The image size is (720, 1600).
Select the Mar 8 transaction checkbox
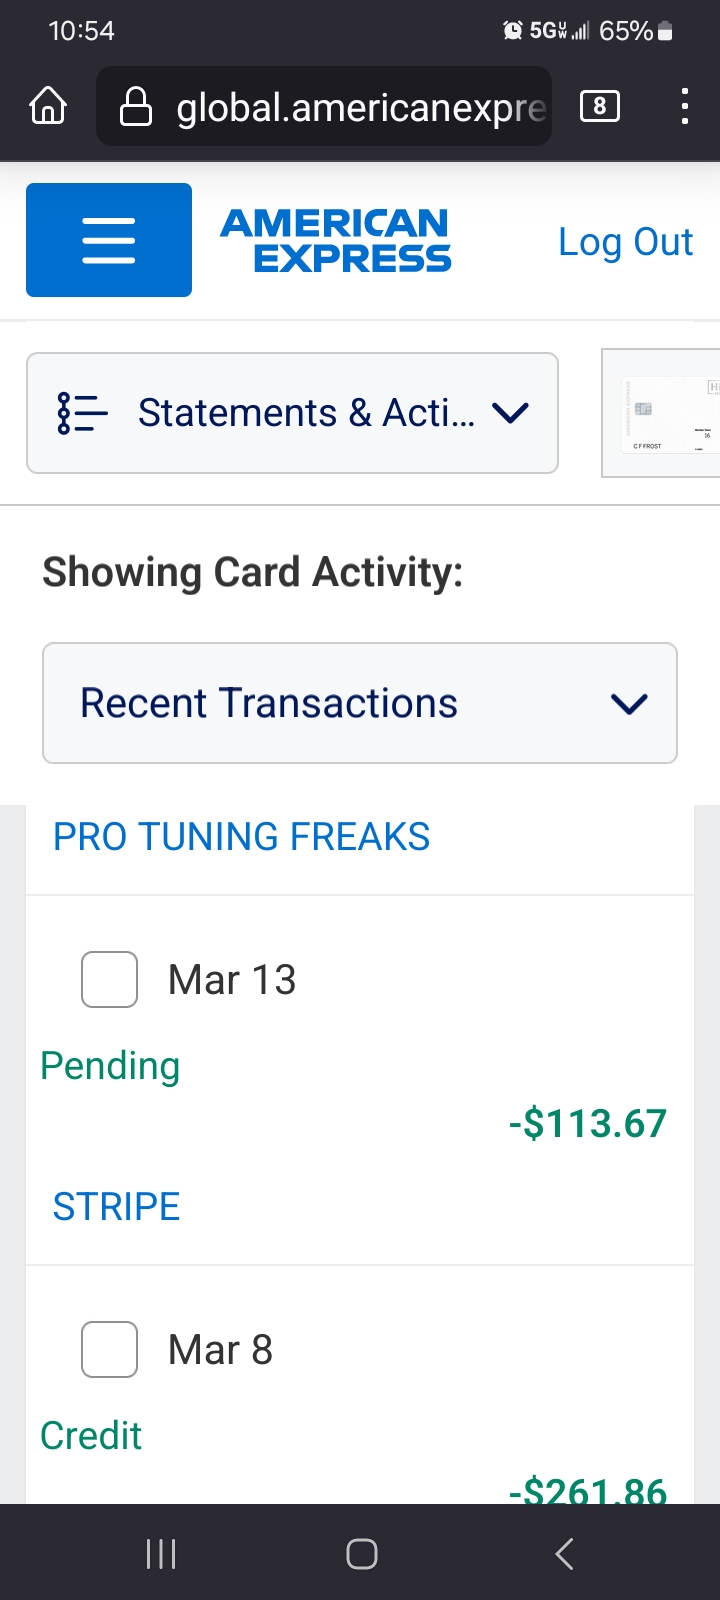point(109,1349)
